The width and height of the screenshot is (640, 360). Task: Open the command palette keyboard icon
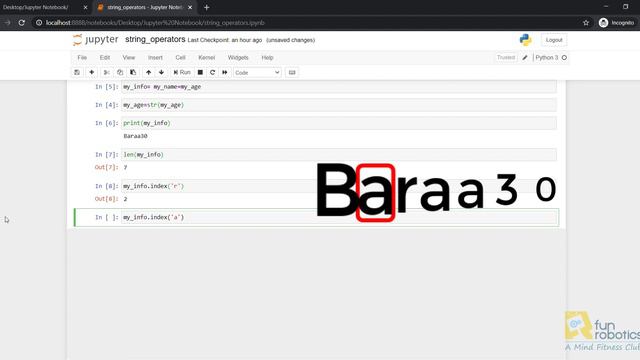292,72
